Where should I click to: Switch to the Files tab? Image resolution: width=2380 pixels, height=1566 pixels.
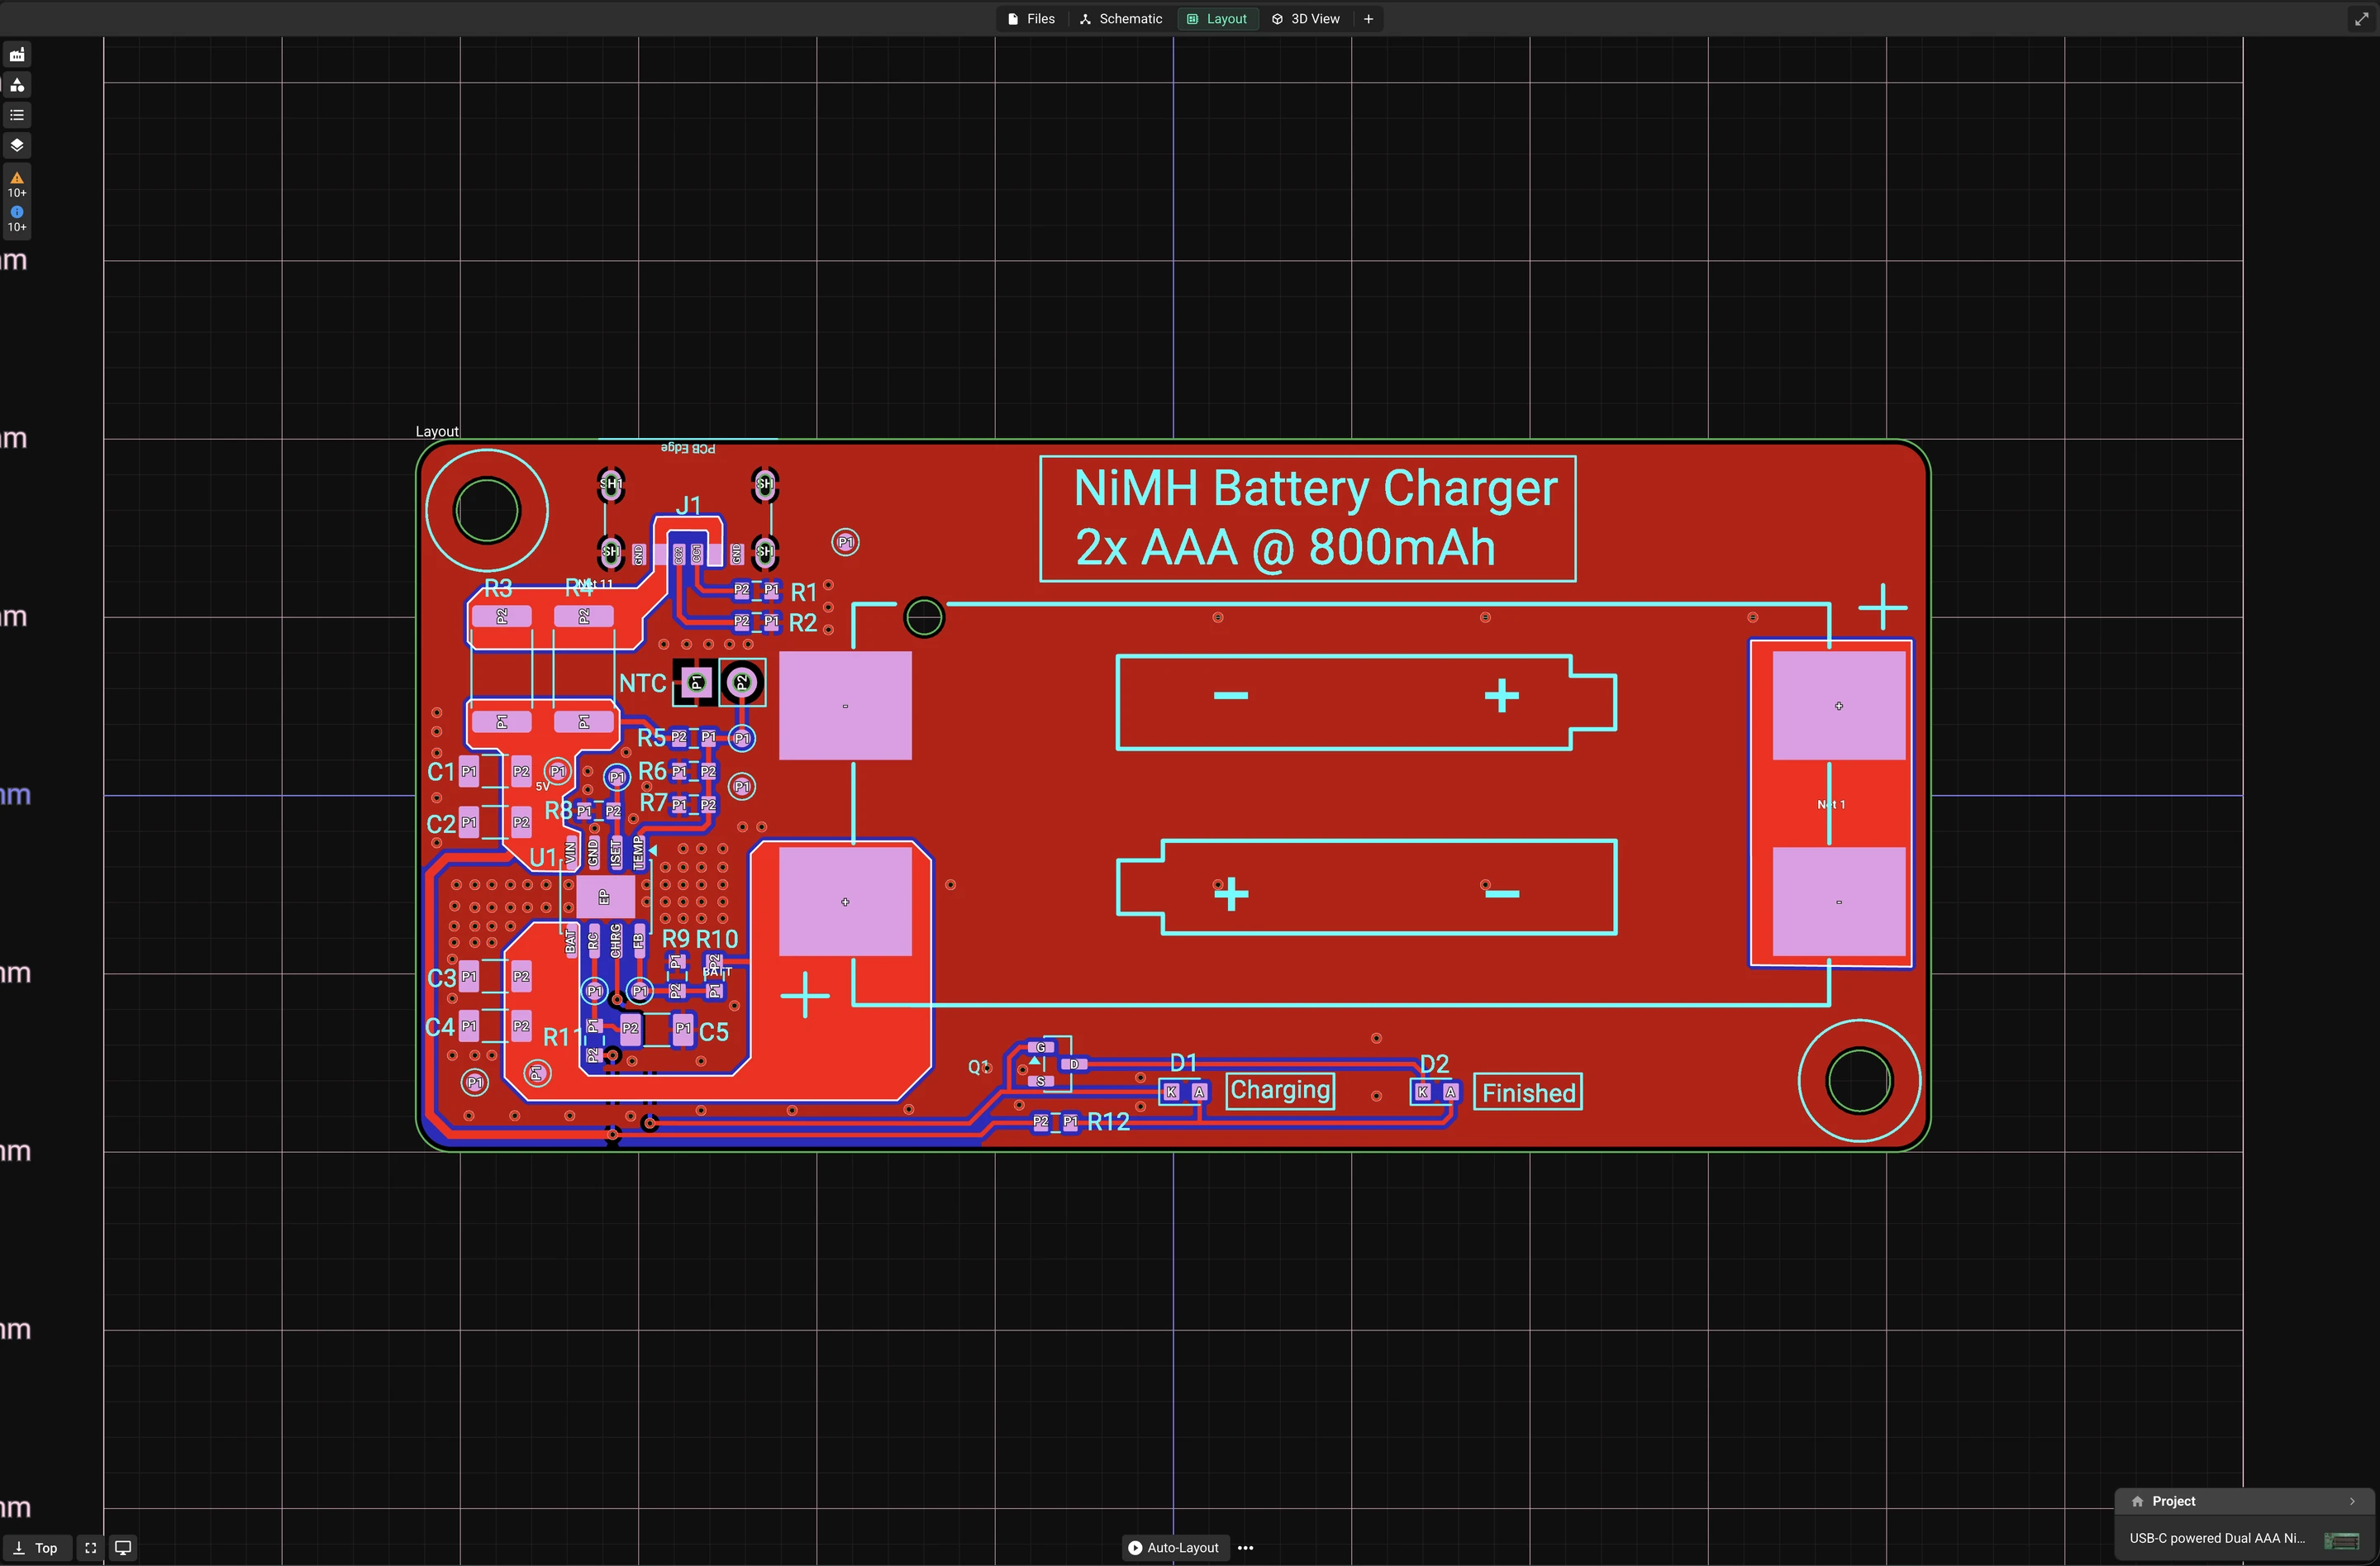(x=1031, y=19)
